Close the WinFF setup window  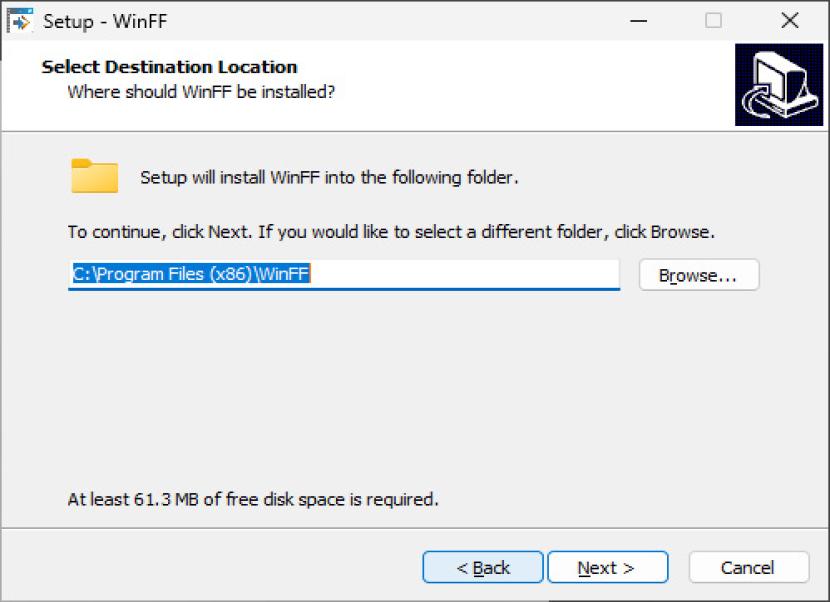pyautogui.click(x=790, y=20)
